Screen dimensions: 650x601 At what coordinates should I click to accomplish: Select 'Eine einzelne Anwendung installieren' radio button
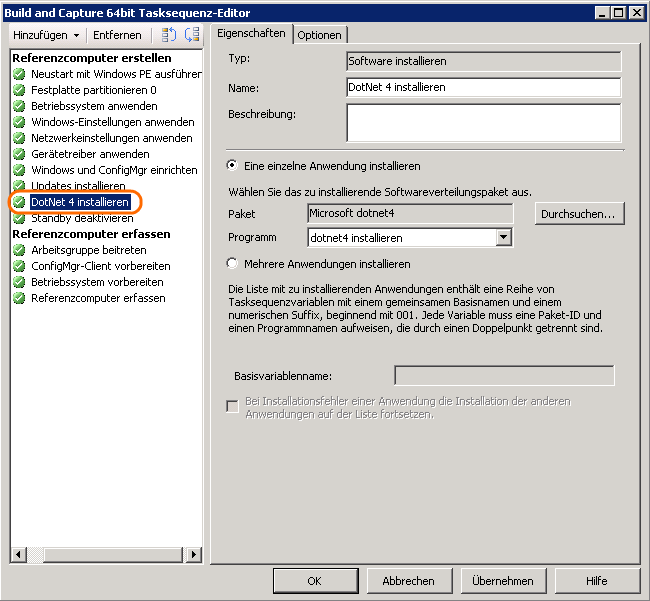pos(233,166)
